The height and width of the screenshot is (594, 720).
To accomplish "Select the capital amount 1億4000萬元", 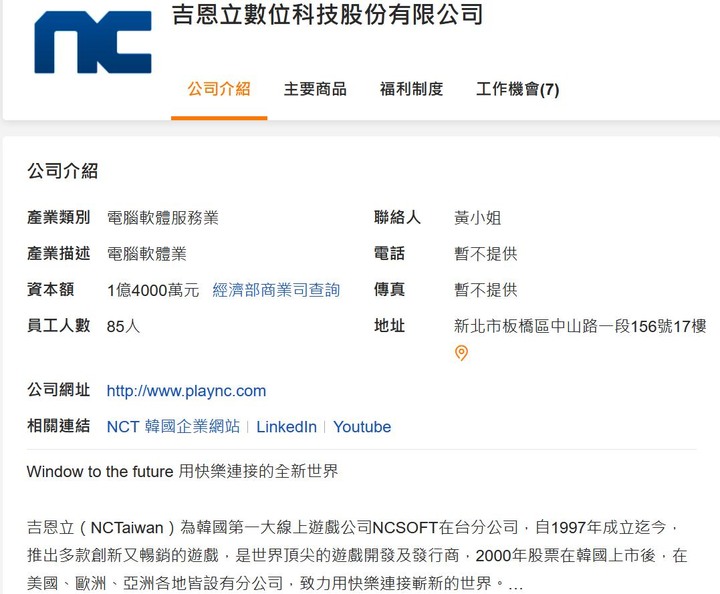I will tap(153, 290).
